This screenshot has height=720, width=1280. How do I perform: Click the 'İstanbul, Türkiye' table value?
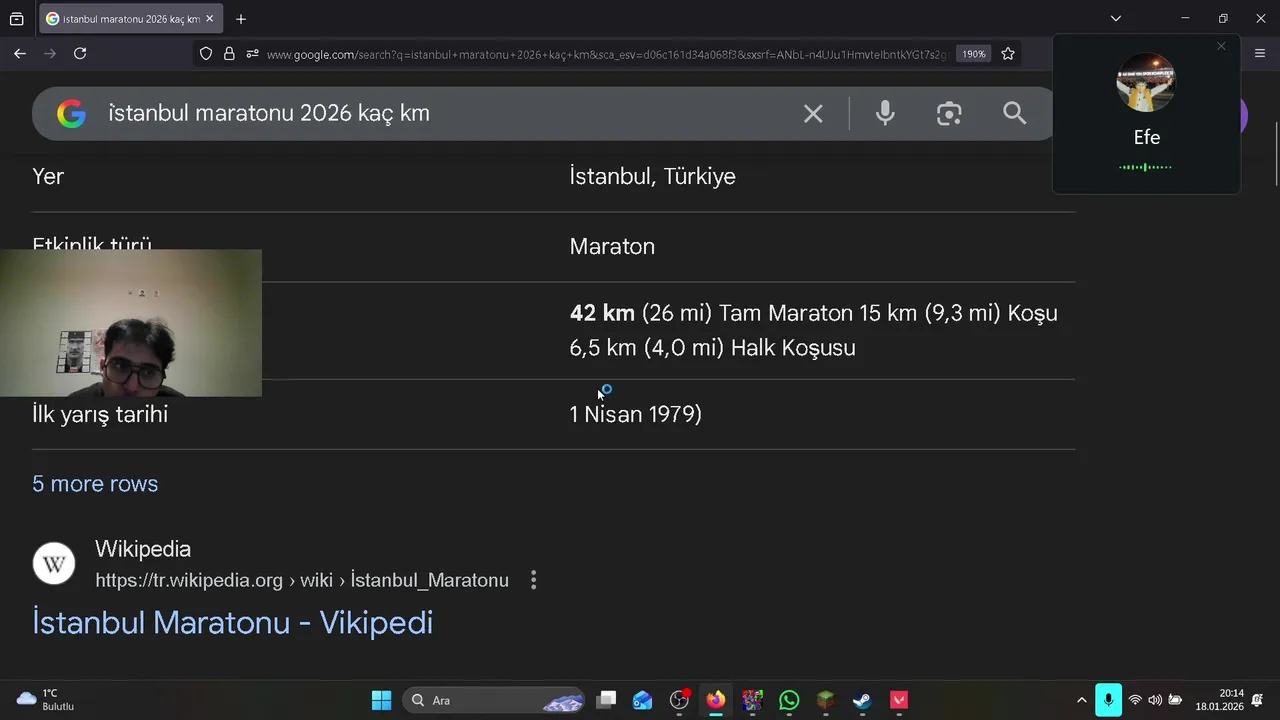(652, 177)
